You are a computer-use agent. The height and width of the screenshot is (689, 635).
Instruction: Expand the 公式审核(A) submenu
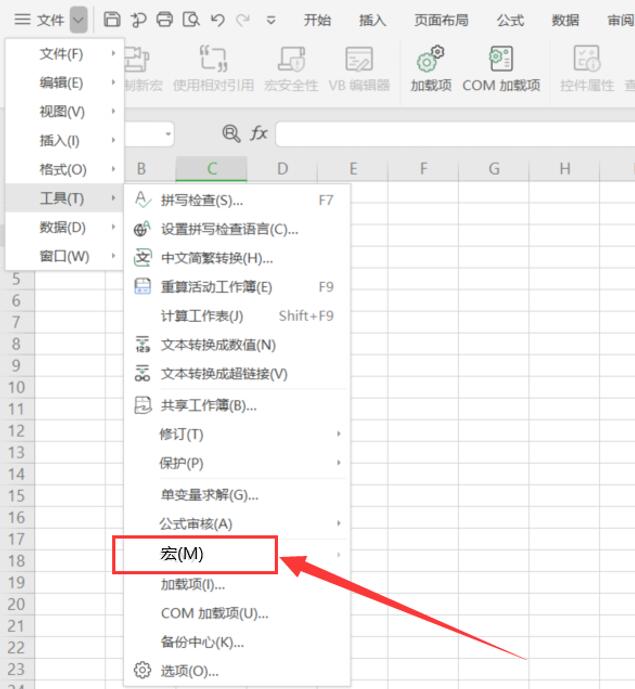pos(237,524)
